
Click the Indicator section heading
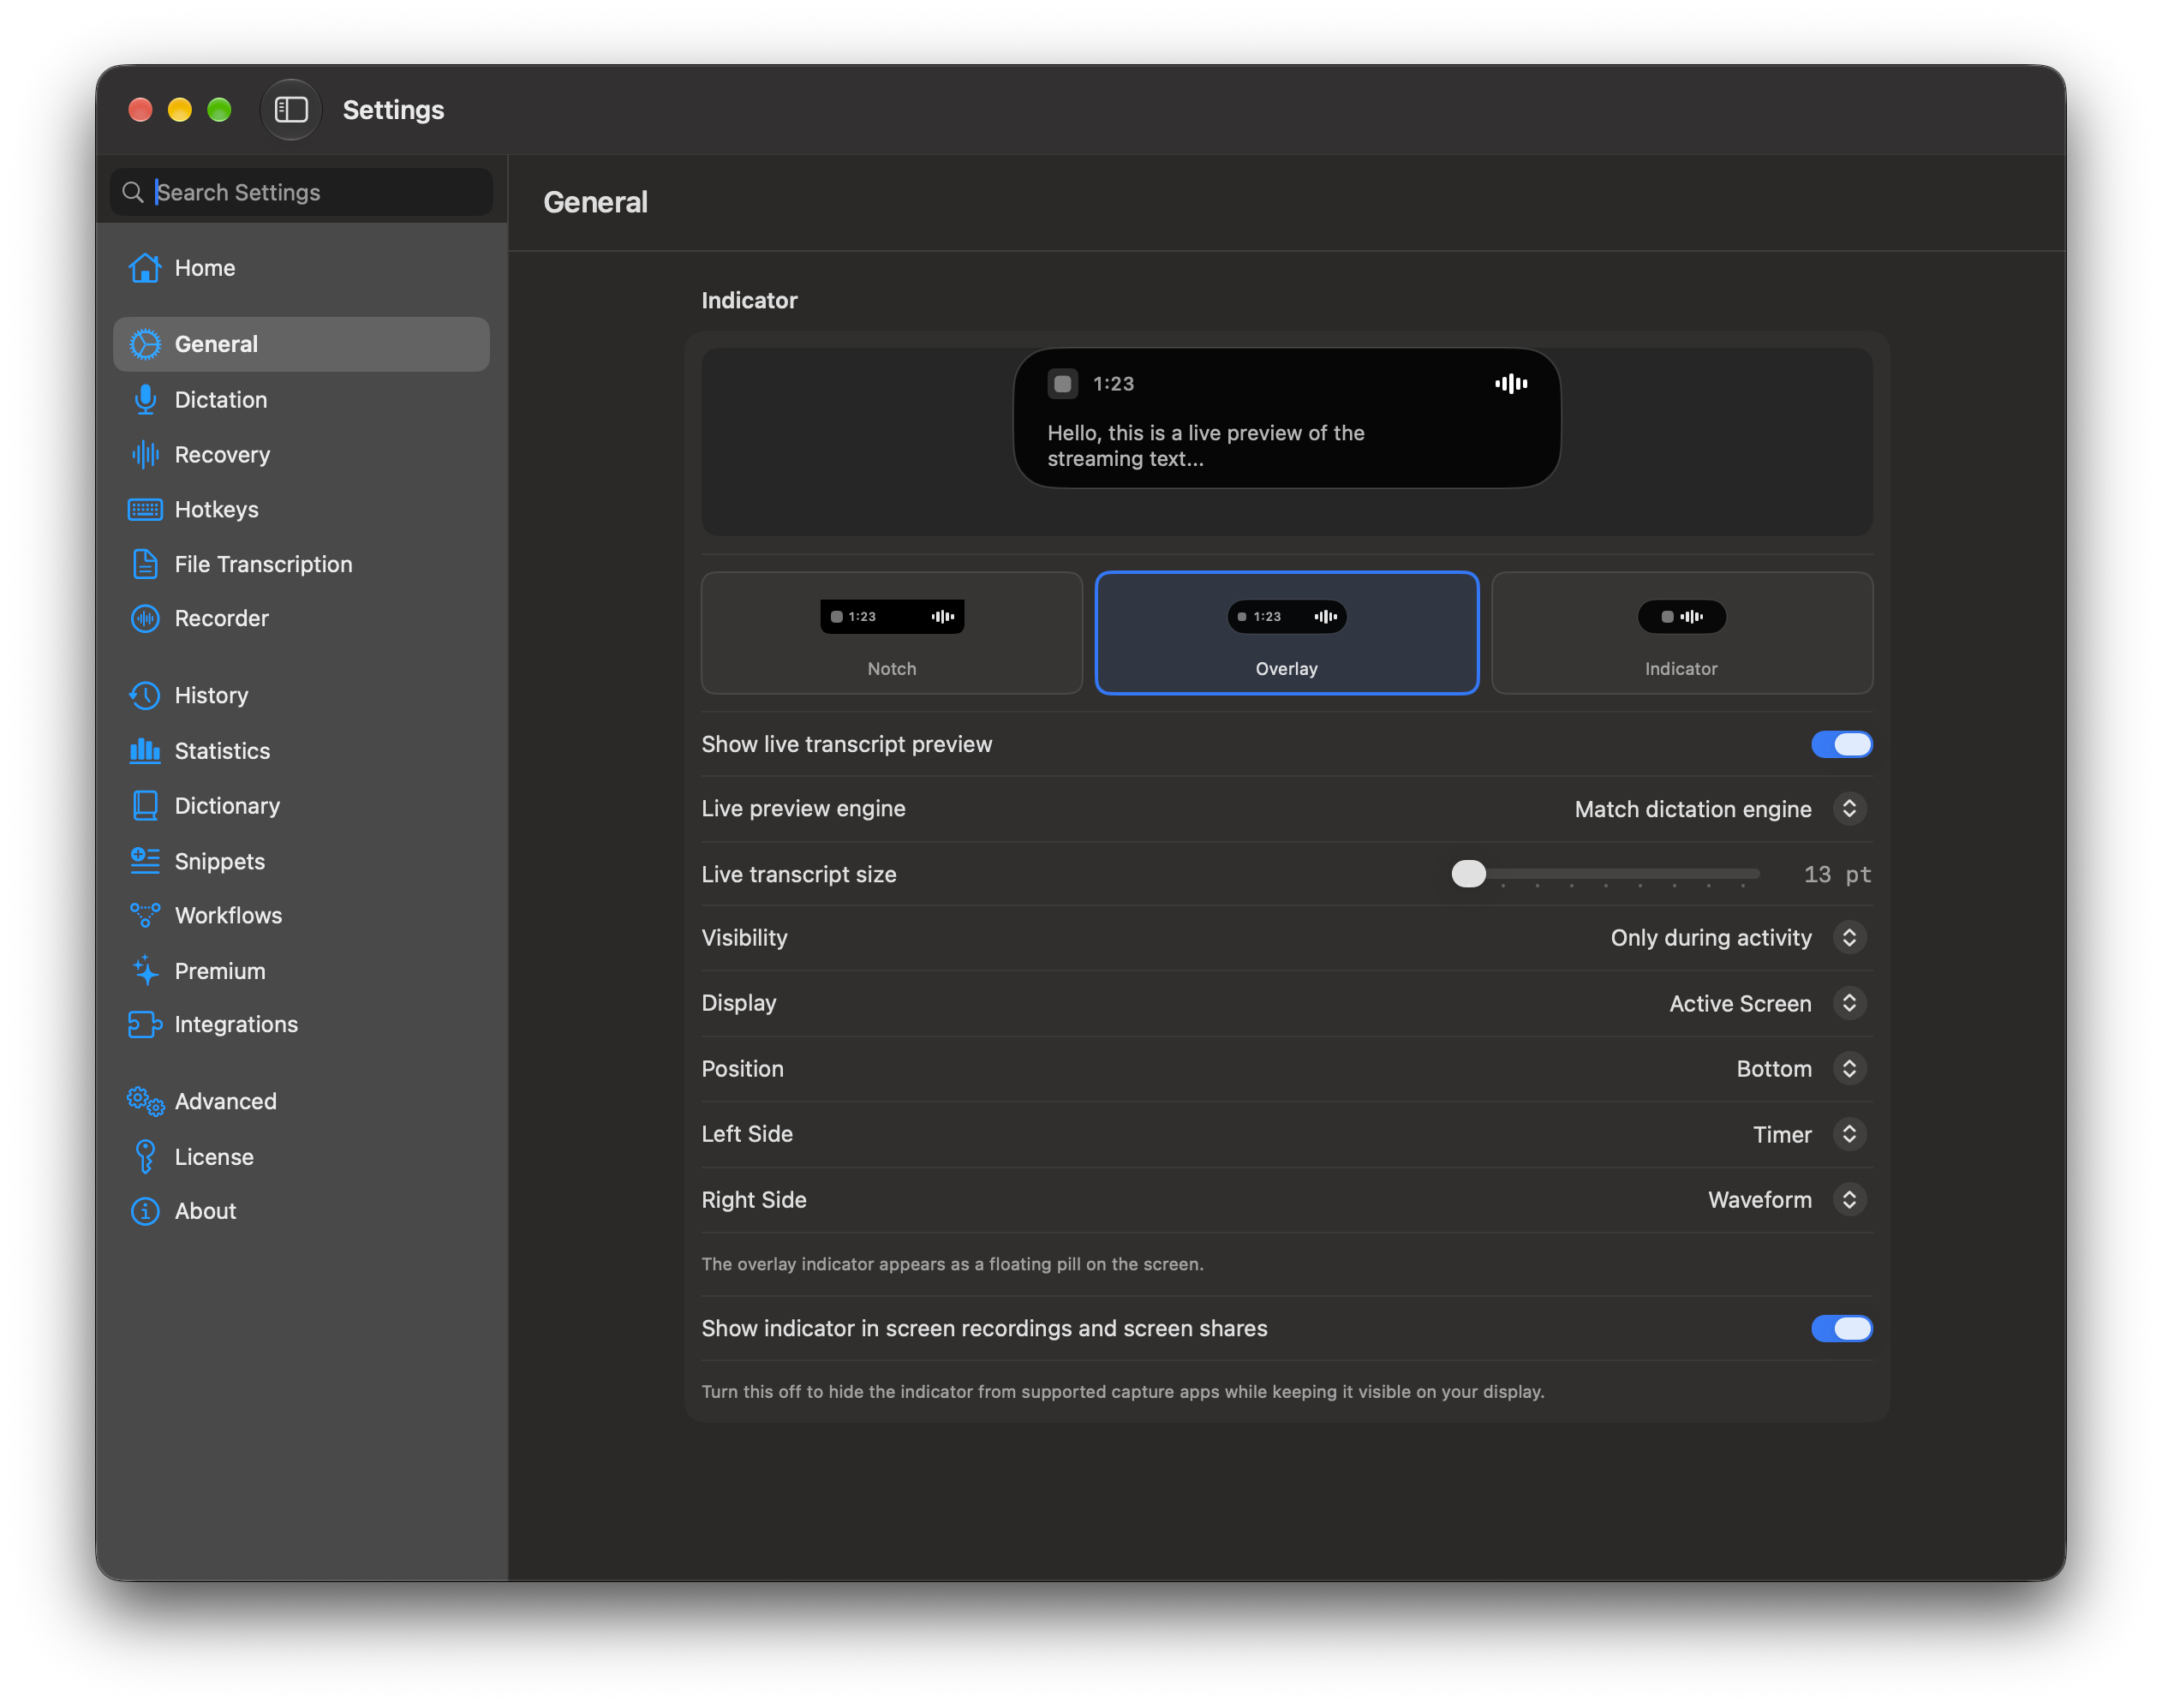[x=749, y=300]
